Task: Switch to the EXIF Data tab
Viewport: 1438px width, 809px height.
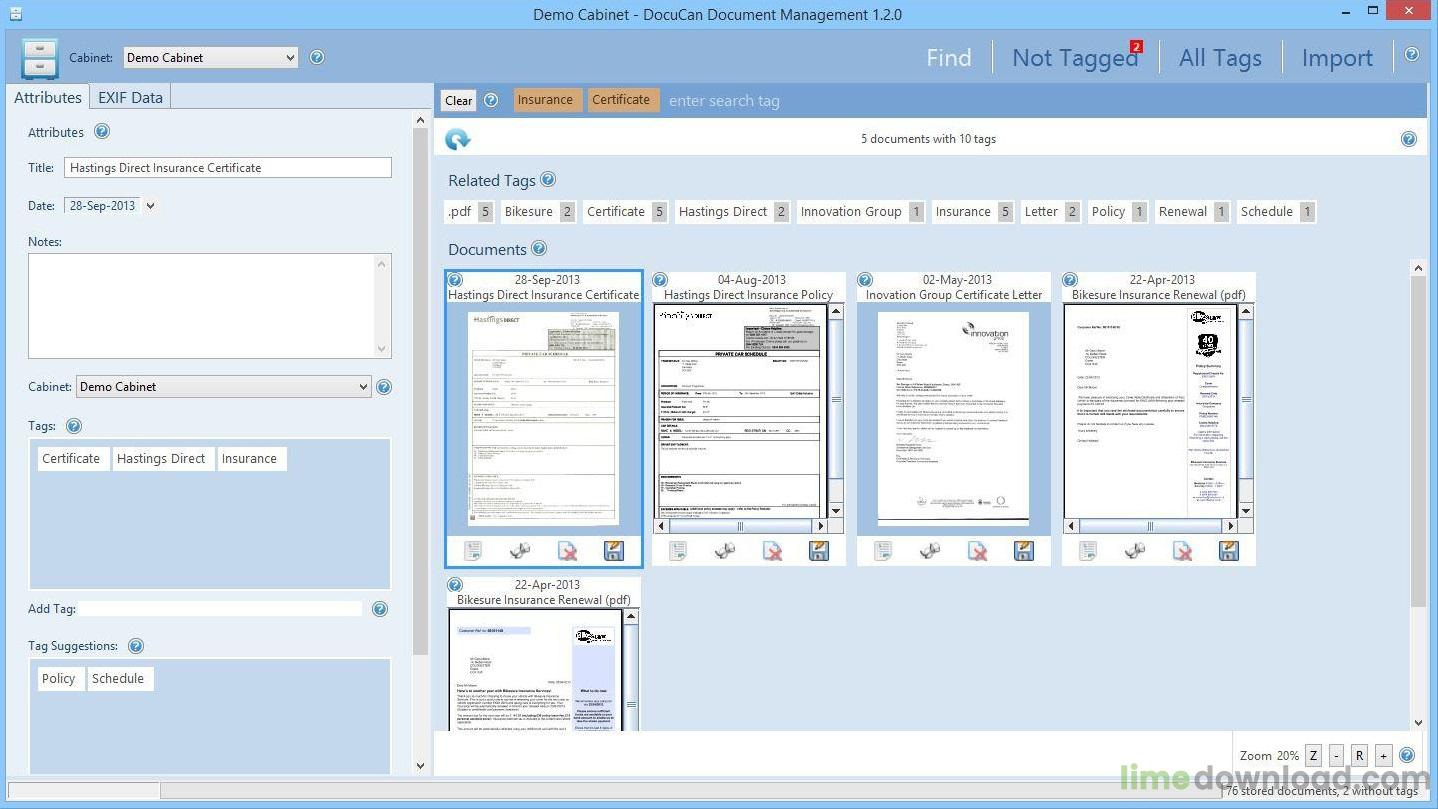Action: point(130,97)
